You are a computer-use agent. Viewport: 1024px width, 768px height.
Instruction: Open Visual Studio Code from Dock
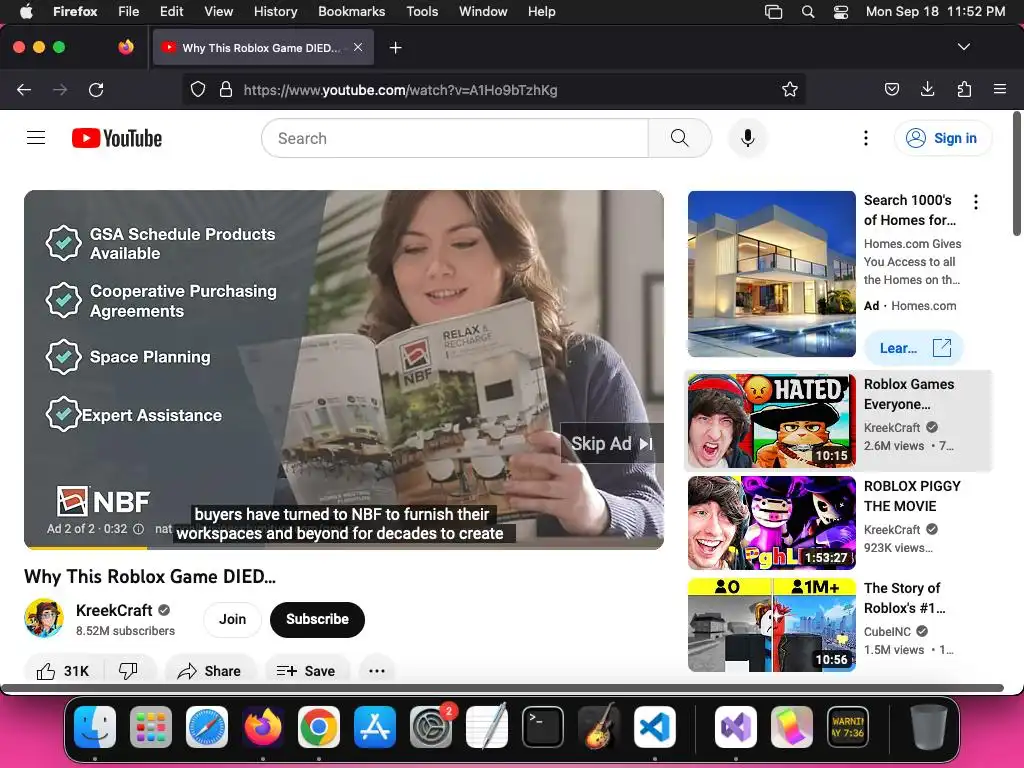point(654,727)
